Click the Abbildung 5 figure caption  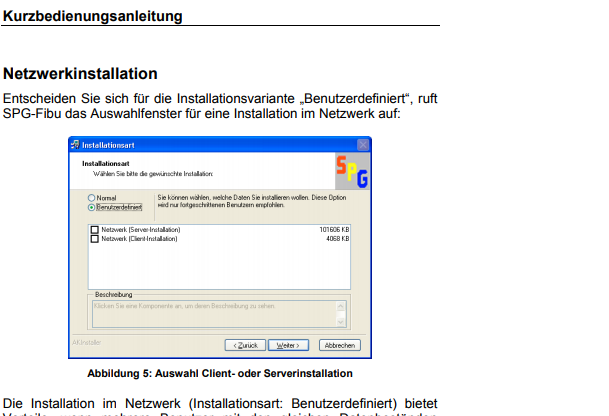[x=220, y=374]
